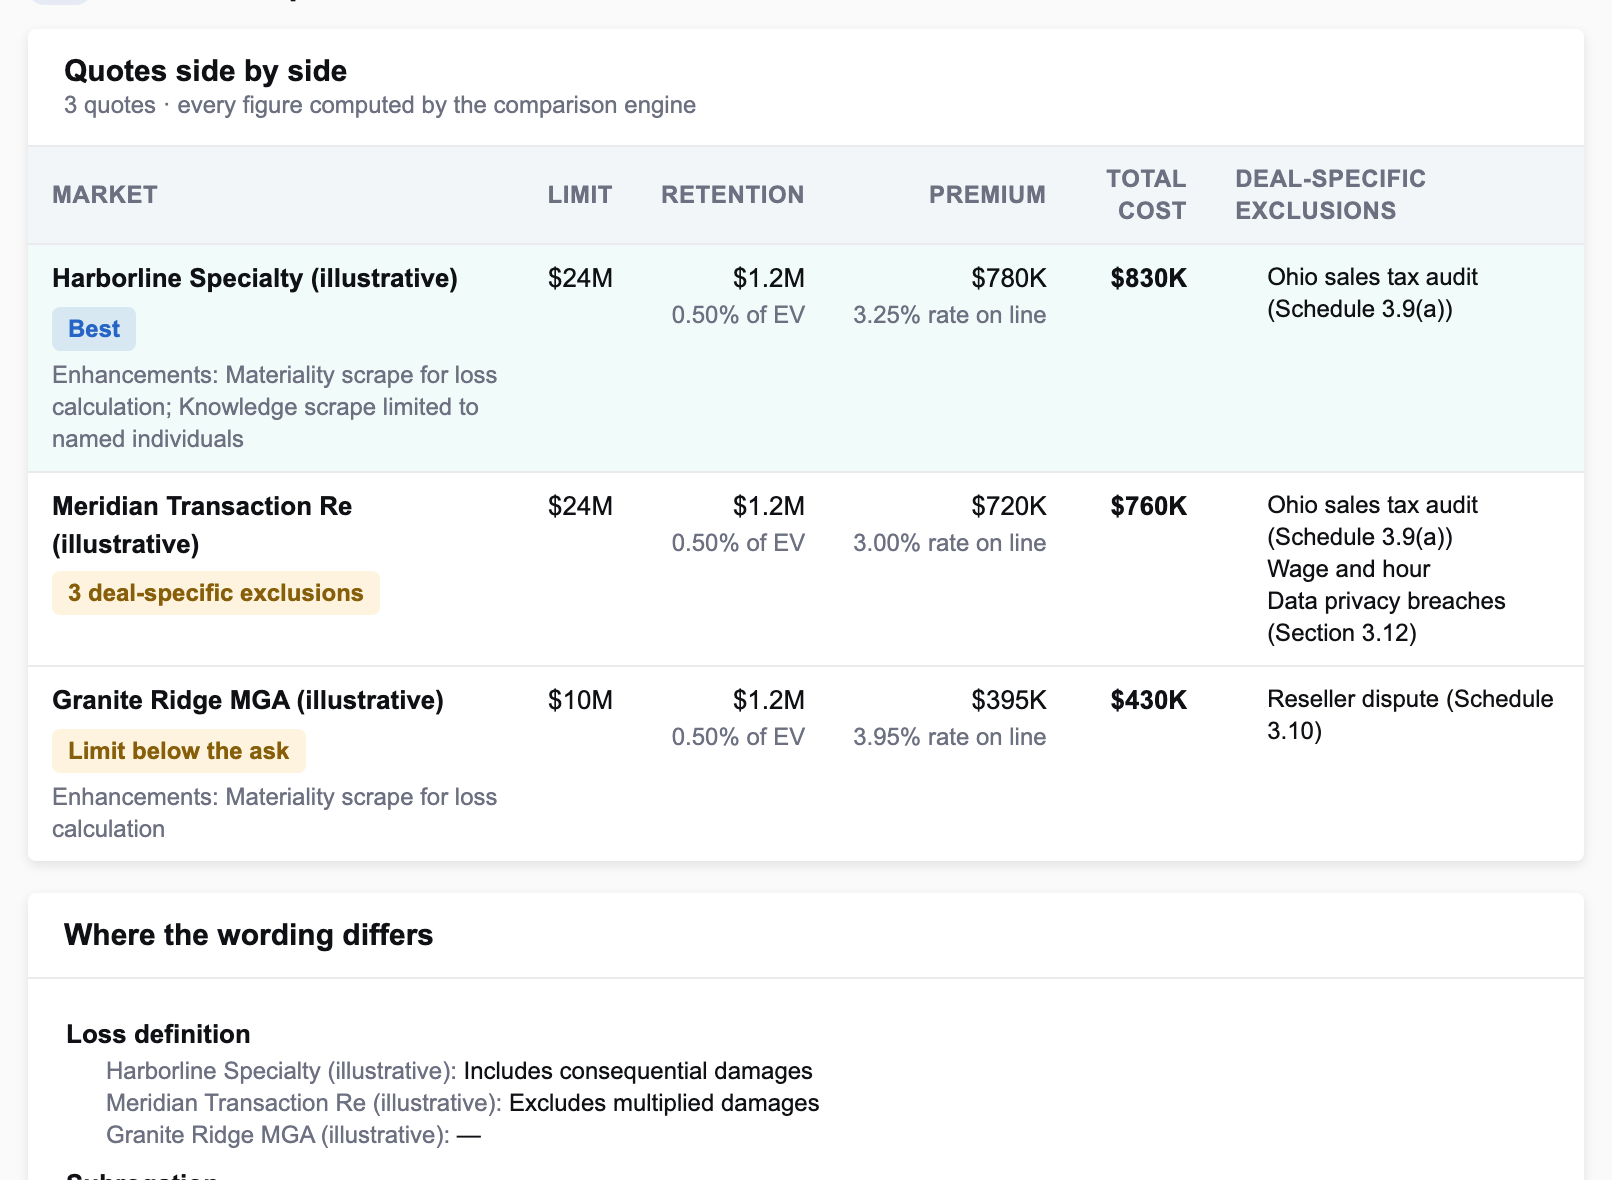This screenshot has width=1612, height=1180.
Task: Click the 3 quotes subtitle text
Action: (380, 105)
